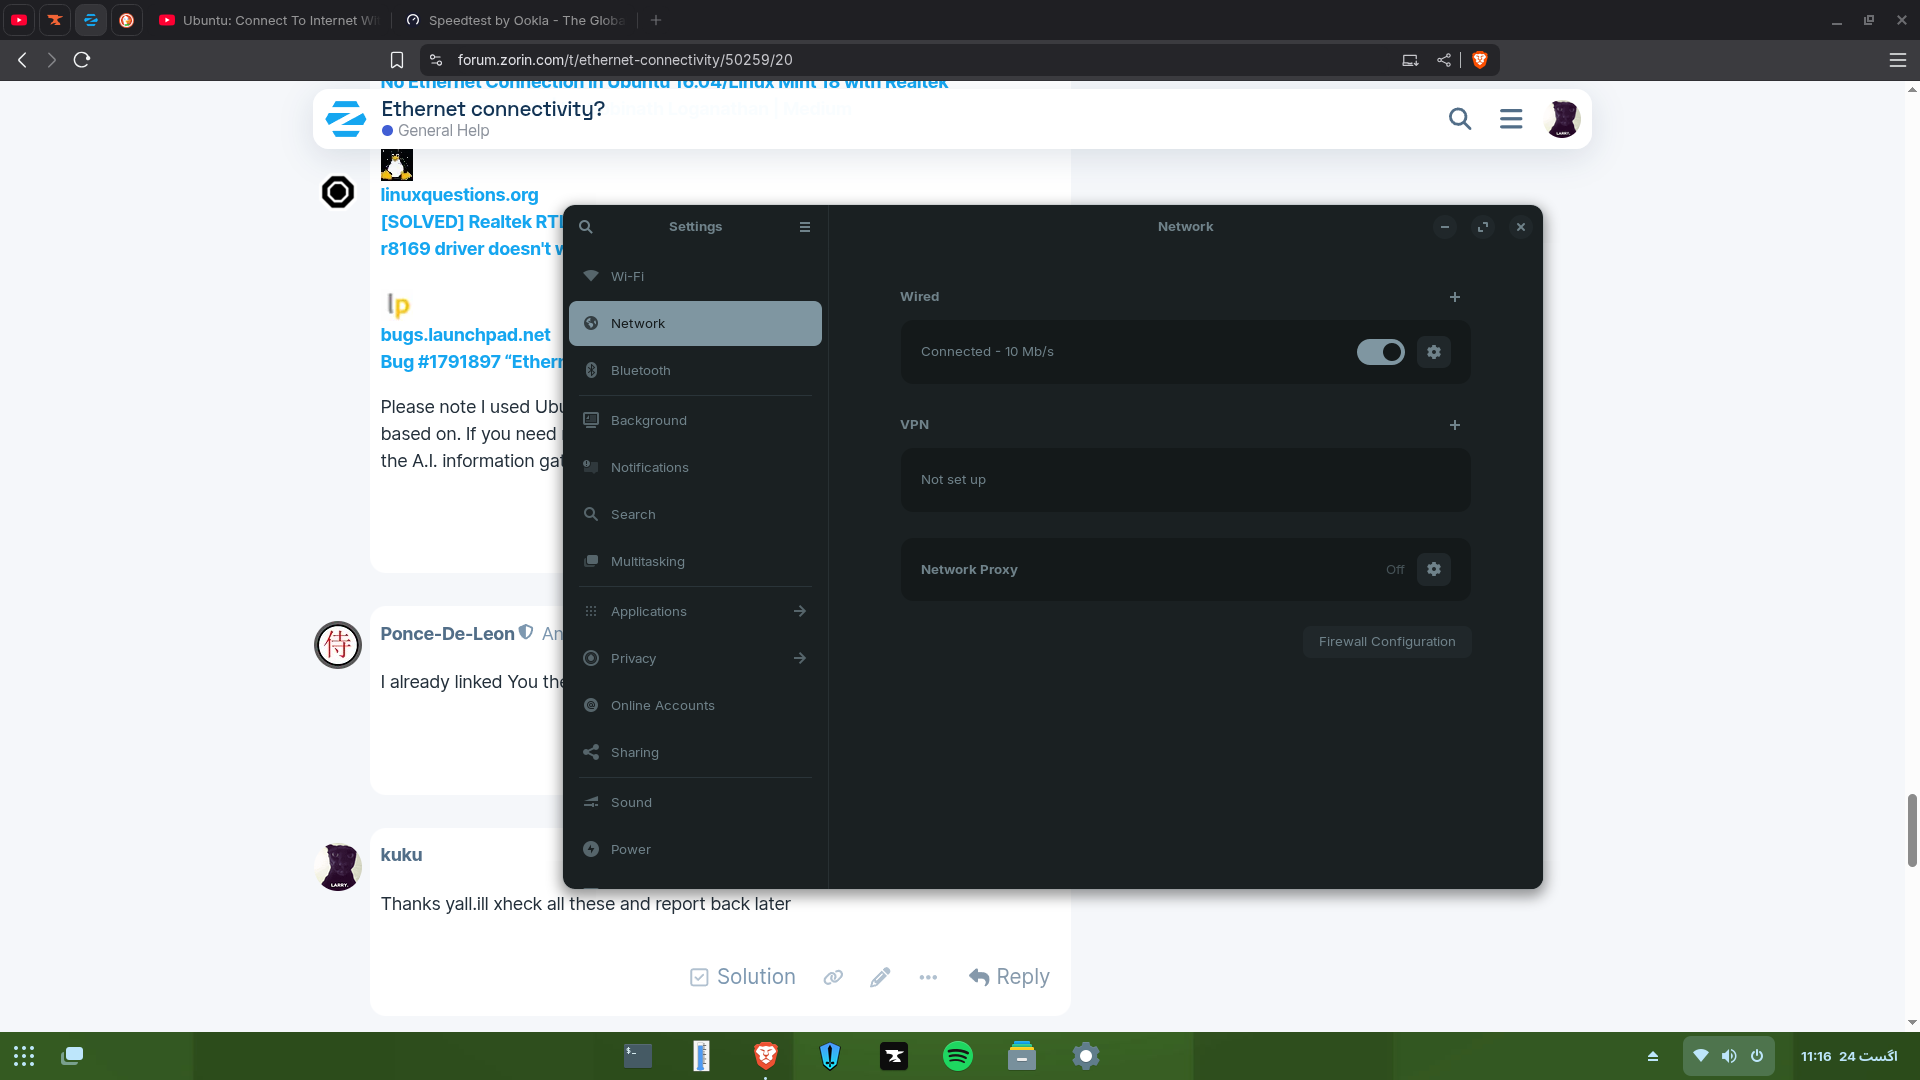Click the forum search icon

[1459, 119]
